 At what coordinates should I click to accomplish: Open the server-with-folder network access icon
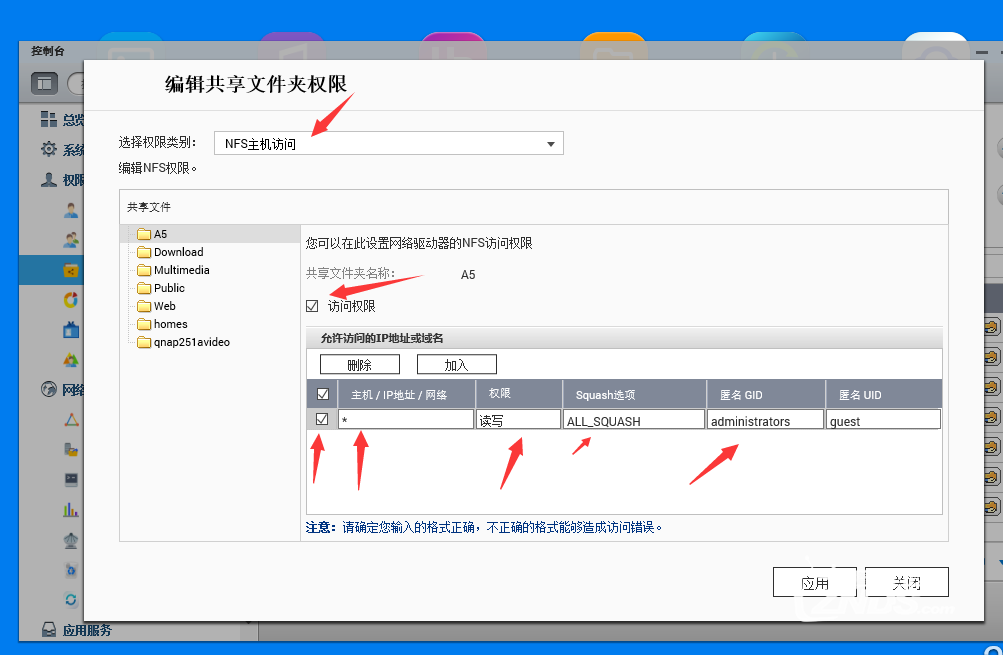coord(71,449)
